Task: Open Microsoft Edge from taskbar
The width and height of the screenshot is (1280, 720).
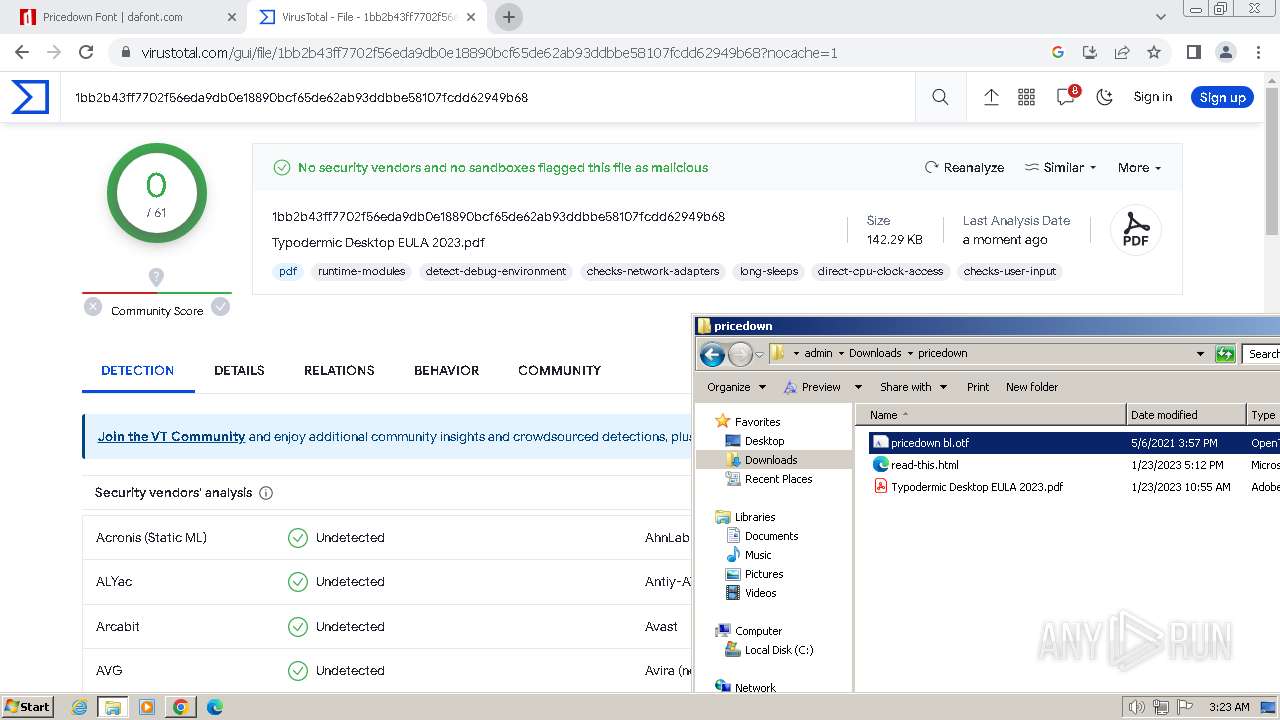Action: pyautogui.click(x=214, y=707)
